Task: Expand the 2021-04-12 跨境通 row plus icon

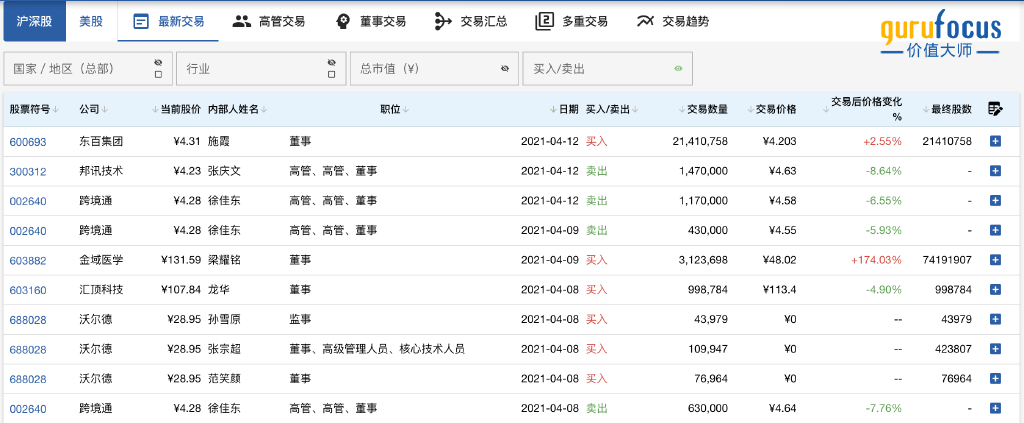Action: coord(995,200)
